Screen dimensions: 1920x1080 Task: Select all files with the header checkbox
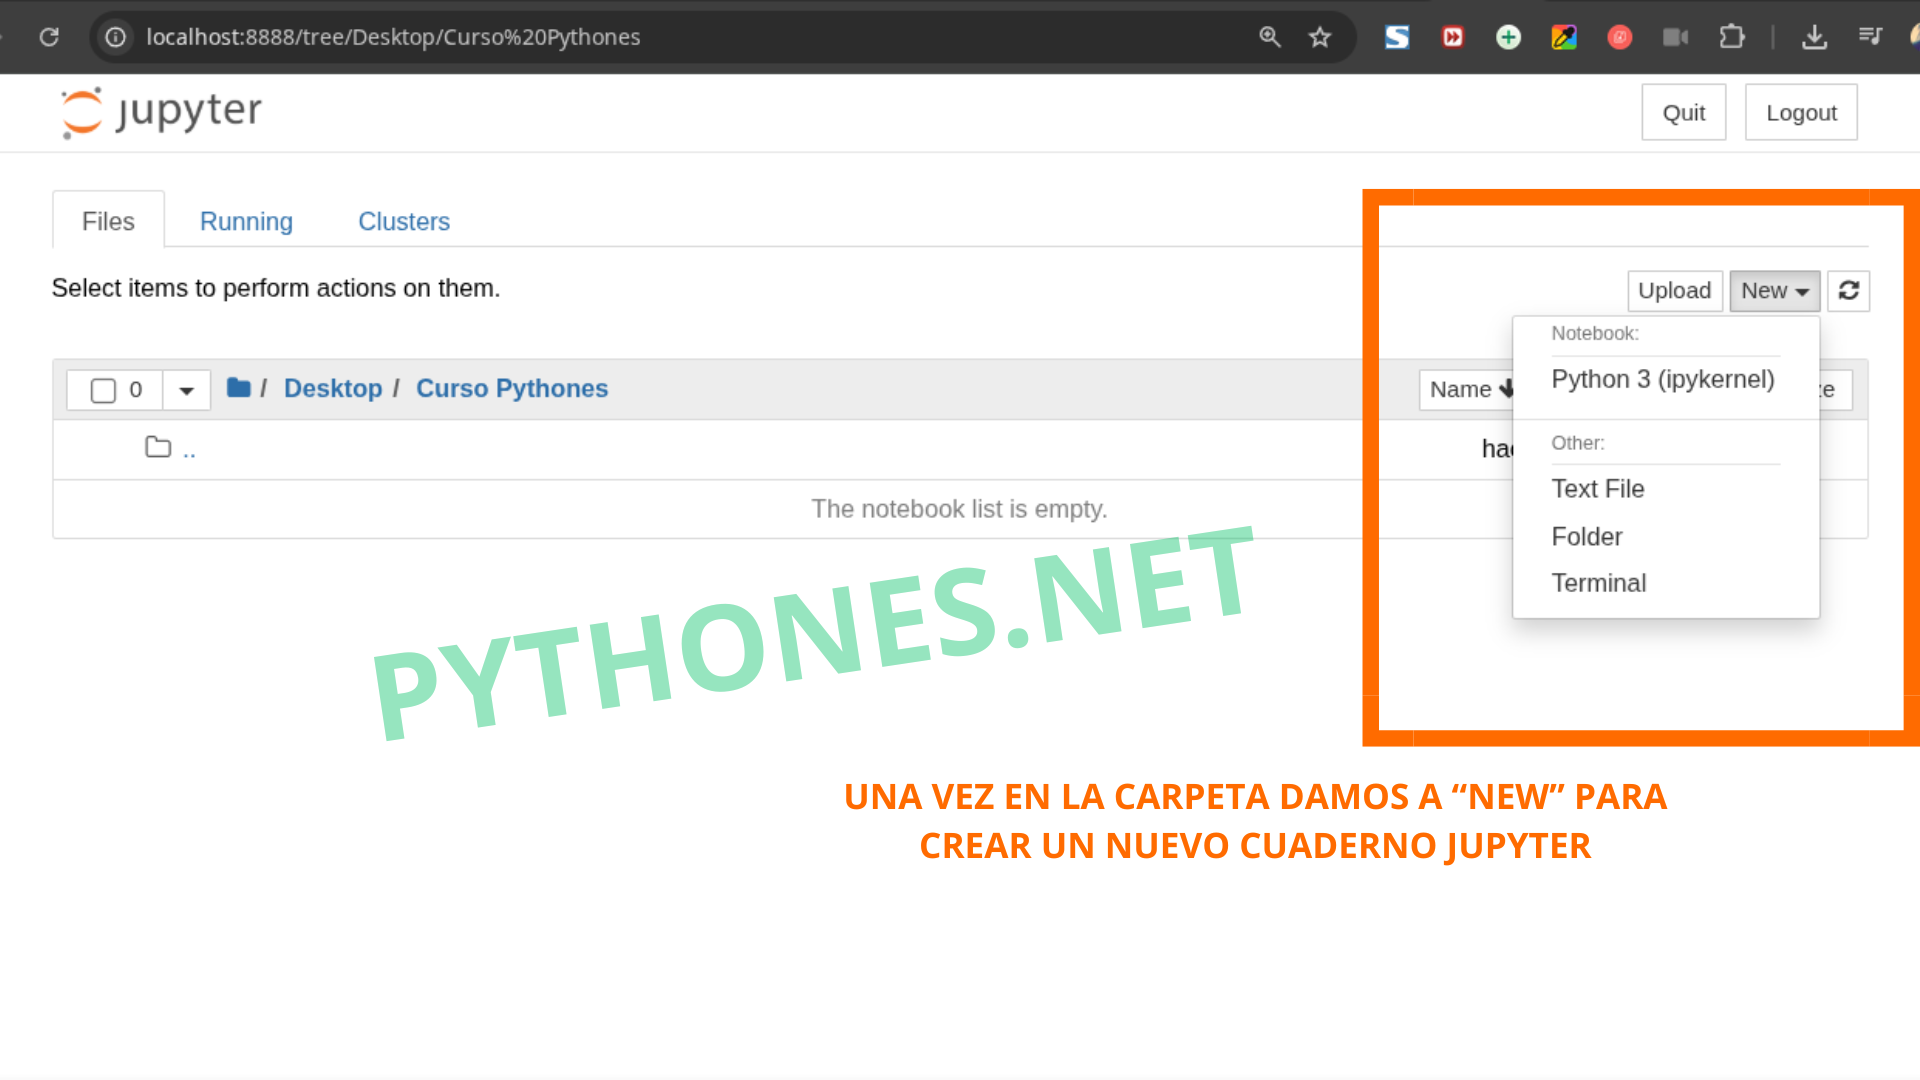click(104, 390)
